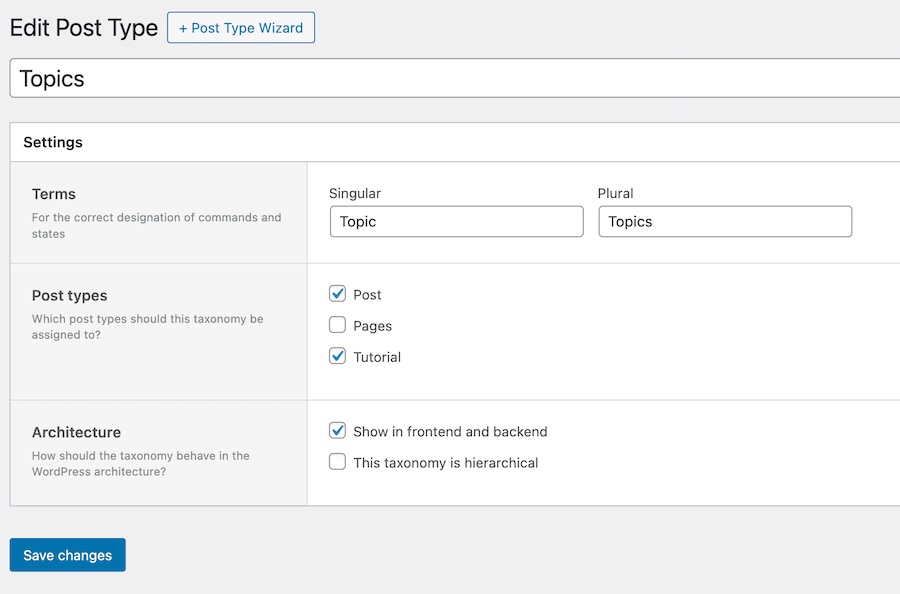Click the Singular label above its field
Image resolution: width=900 pixels, height=594 pixels.
coord(352,193)
